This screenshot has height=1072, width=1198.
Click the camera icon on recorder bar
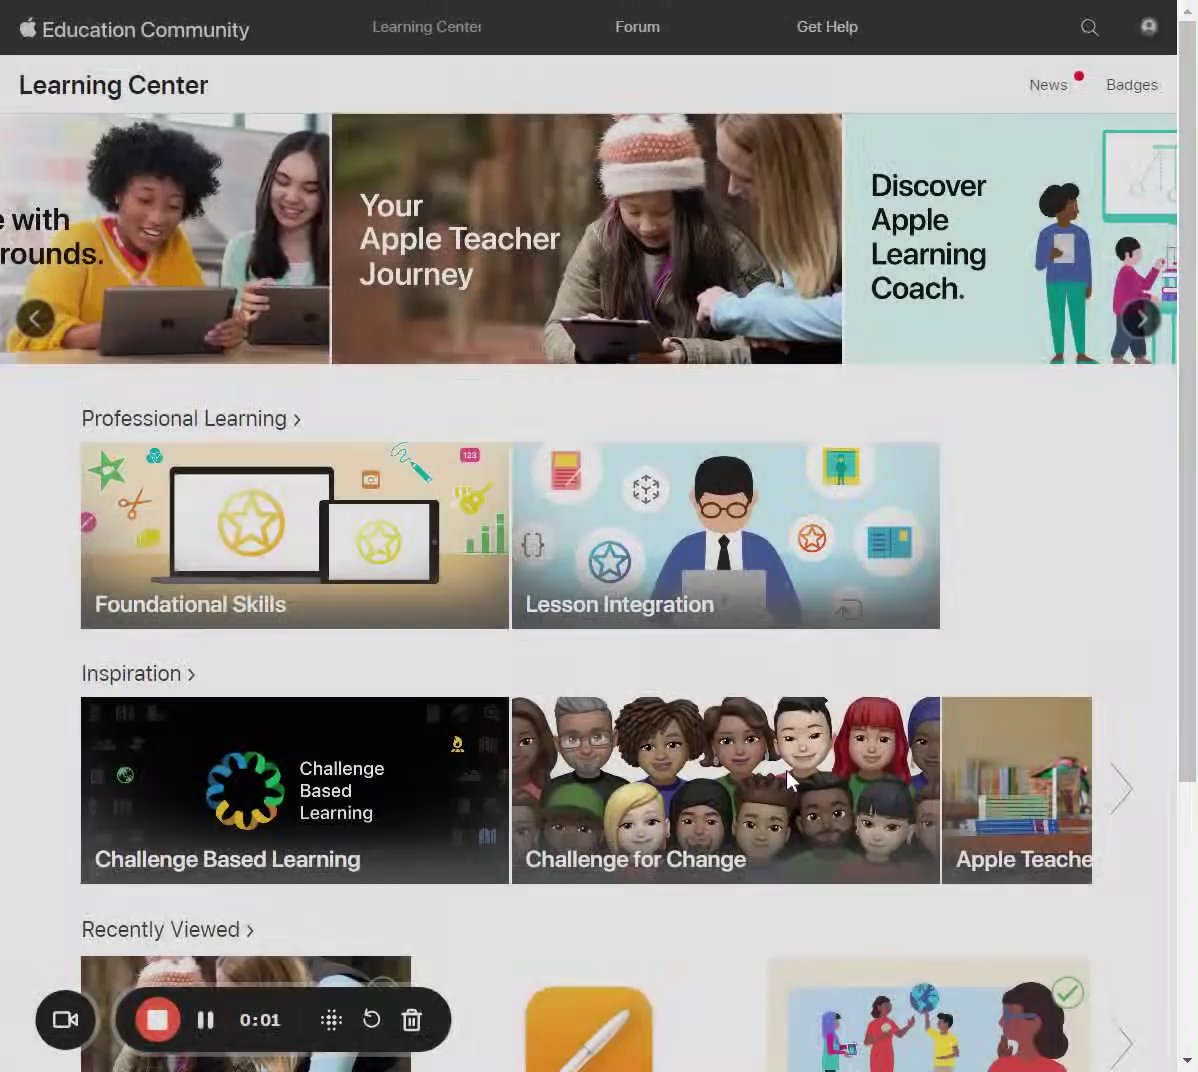pos(65,1019)
